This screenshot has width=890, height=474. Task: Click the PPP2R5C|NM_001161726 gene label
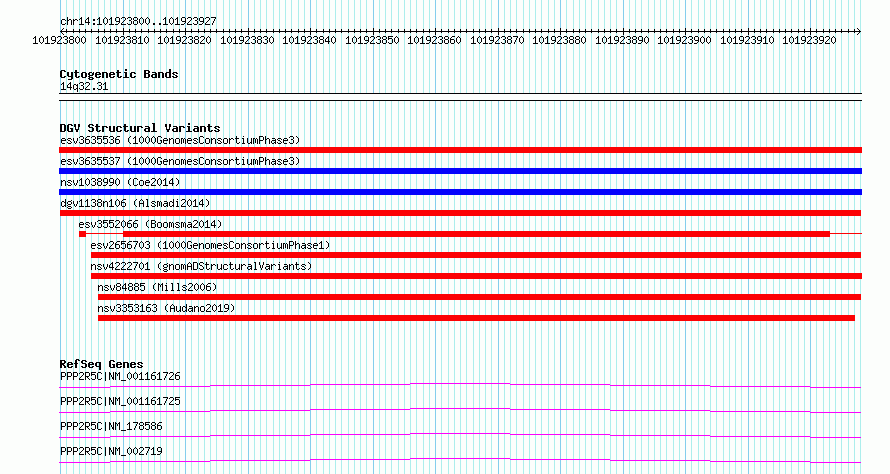click(x=120, y=376)
